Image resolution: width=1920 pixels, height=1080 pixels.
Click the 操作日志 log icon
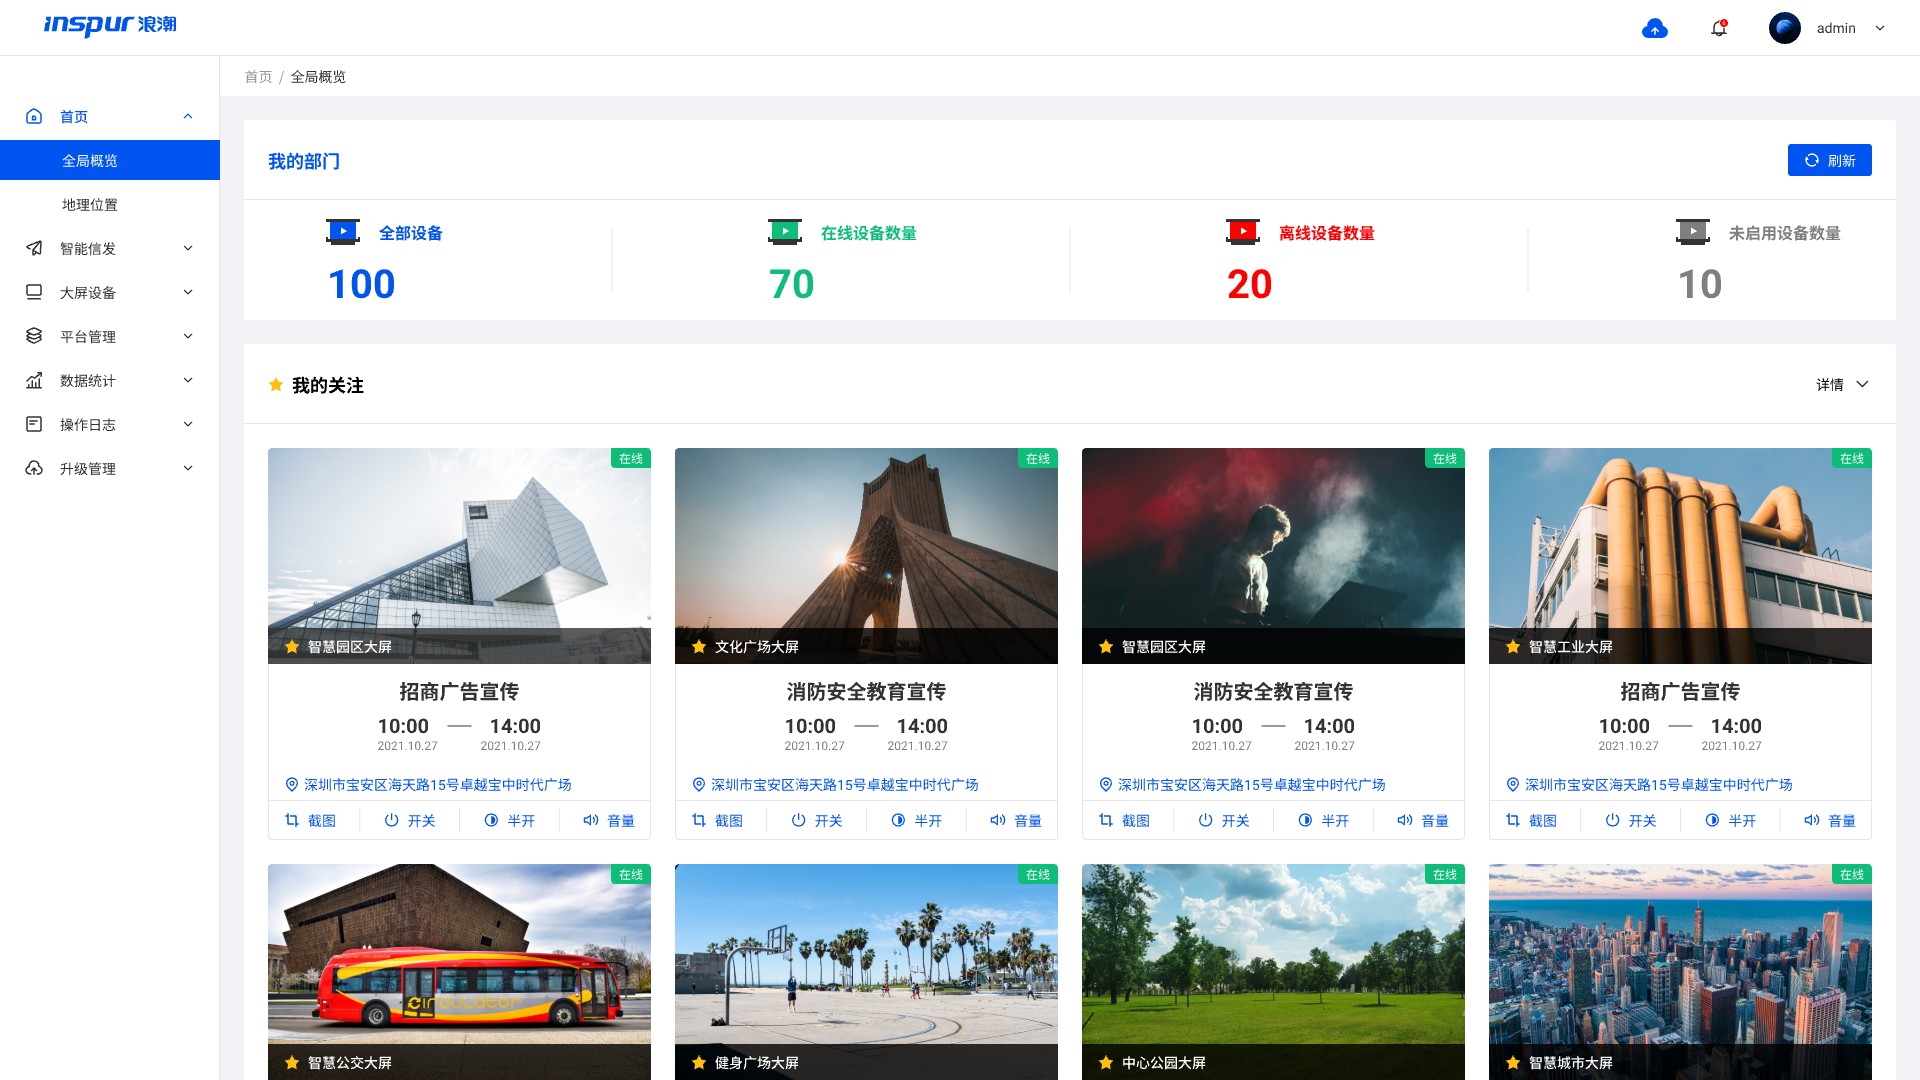coord(34,424)
